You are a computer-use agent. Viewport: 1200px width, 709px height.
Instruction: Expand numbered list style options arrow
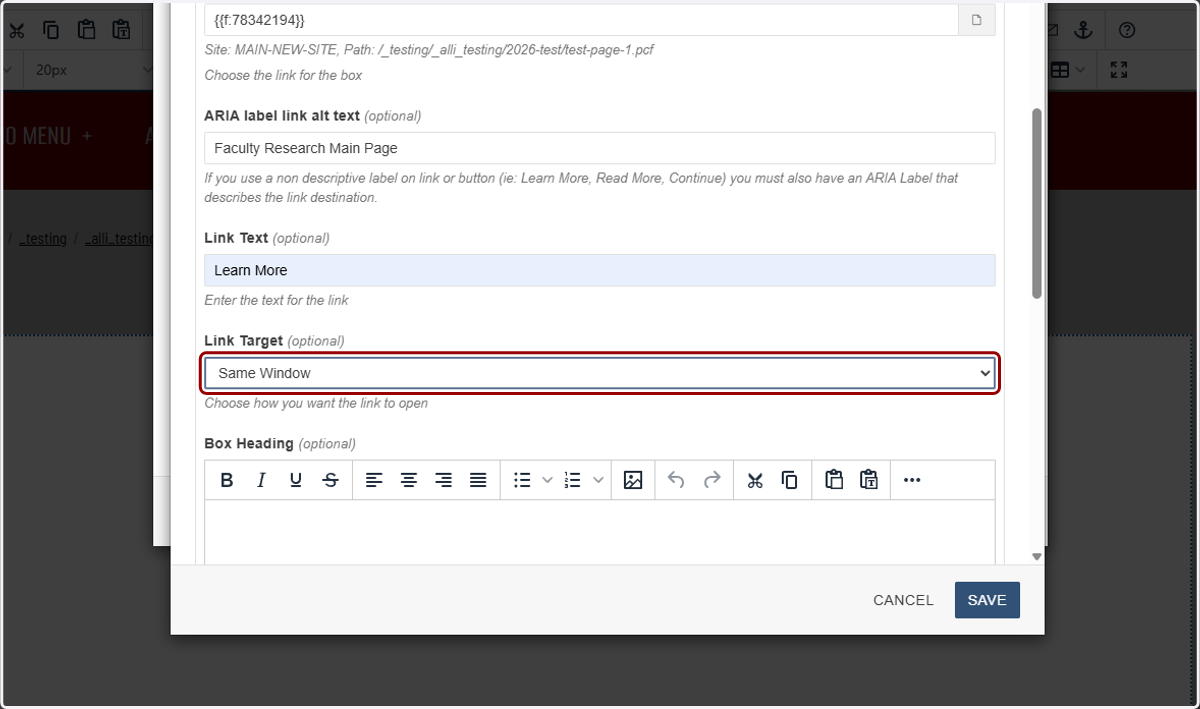coord(598,480)
